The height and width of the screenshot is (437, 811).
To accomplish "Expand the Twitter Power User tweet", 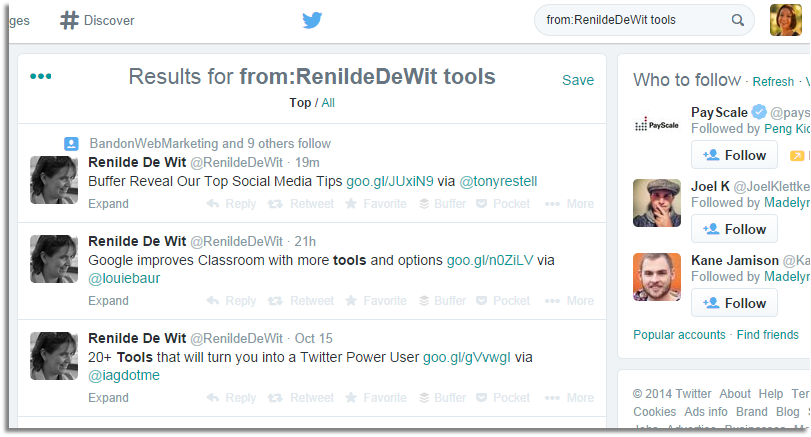I will 109,398.
